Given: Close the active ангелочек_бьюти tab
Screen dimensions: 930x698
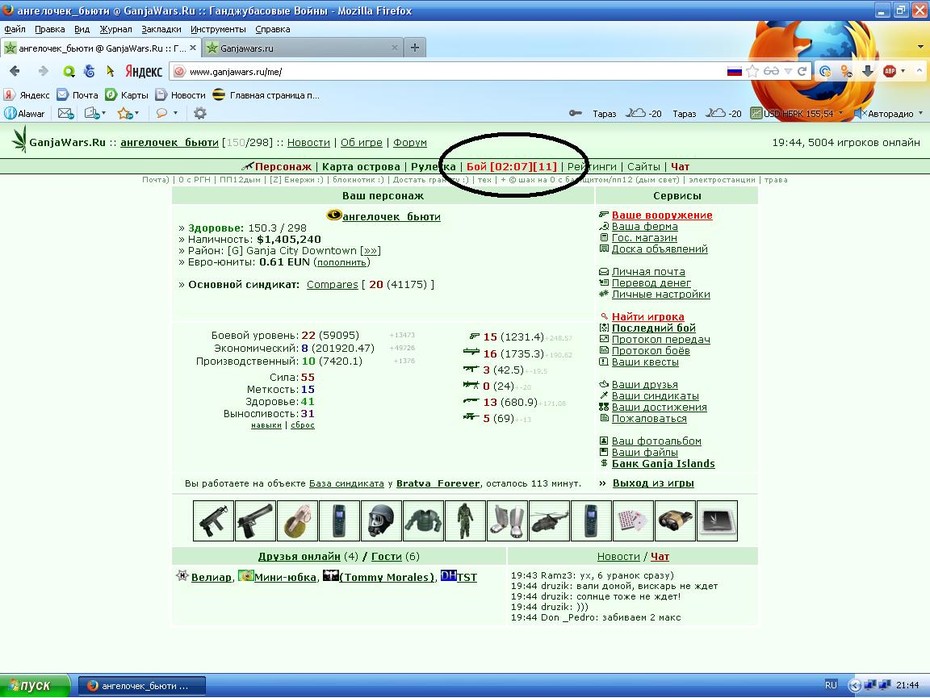Looking at the screenshot, I should tap(193, 47).
